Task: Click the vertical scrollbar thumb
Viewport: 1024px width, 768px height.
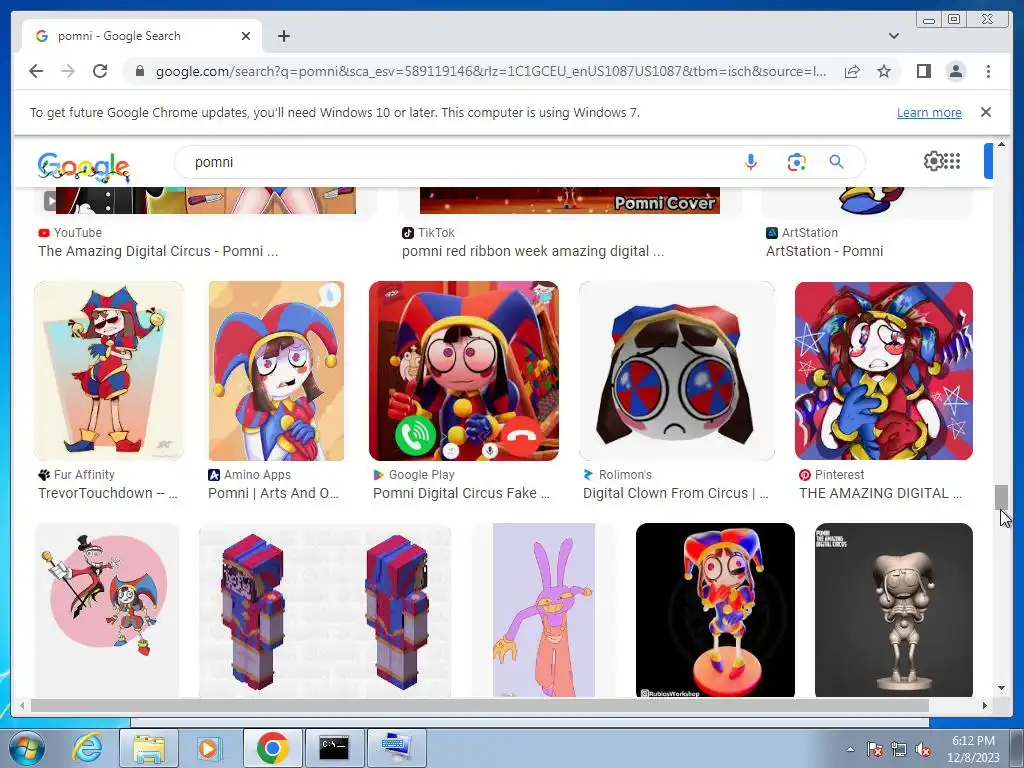Action: [1002, 498]
